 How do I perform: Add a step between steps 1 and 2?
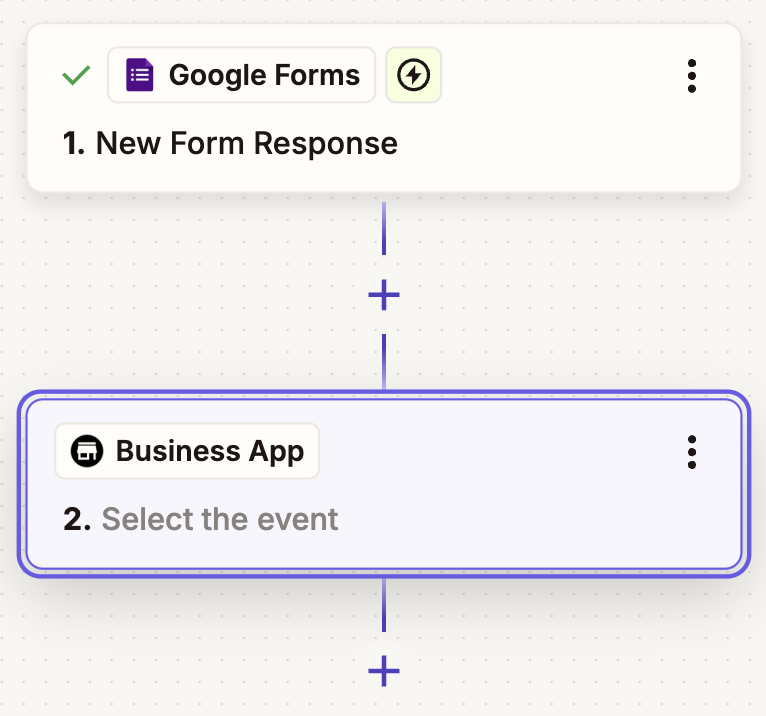(x=384, y=295)
